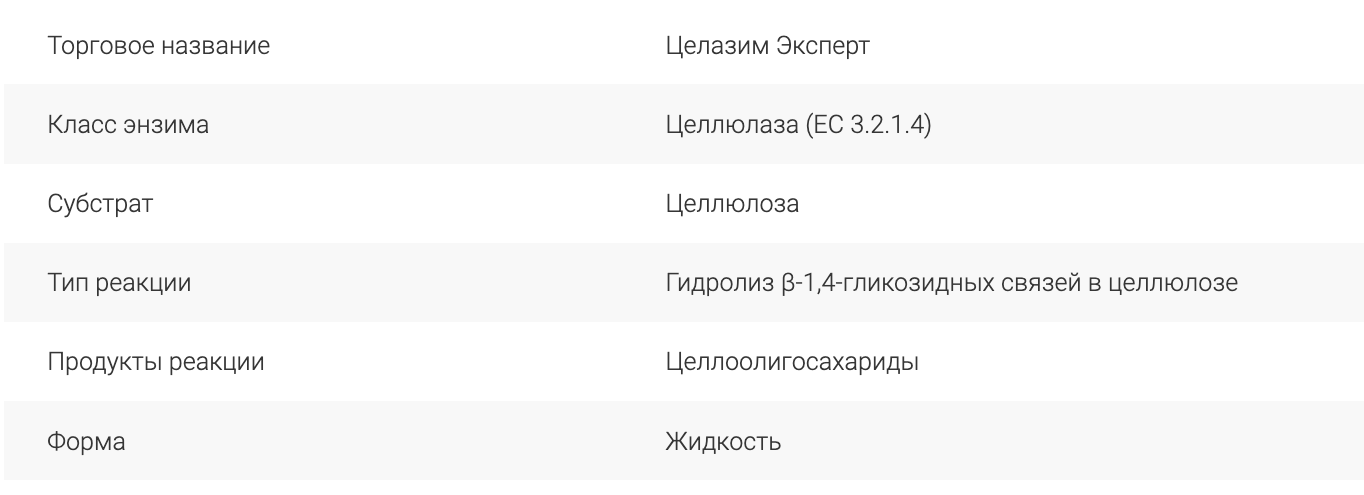Select the 'Целлоолигосахариды' products value
Screen dimensions: 1364x495
792,362
